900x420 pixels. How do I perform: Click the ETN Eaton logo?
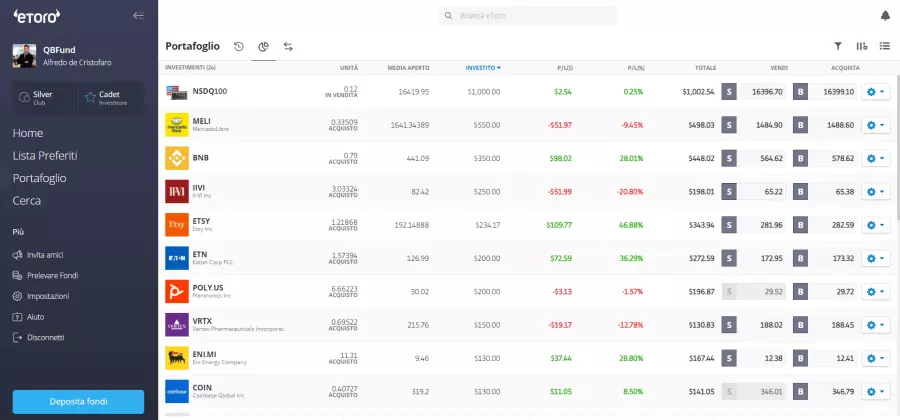(177, 258)
